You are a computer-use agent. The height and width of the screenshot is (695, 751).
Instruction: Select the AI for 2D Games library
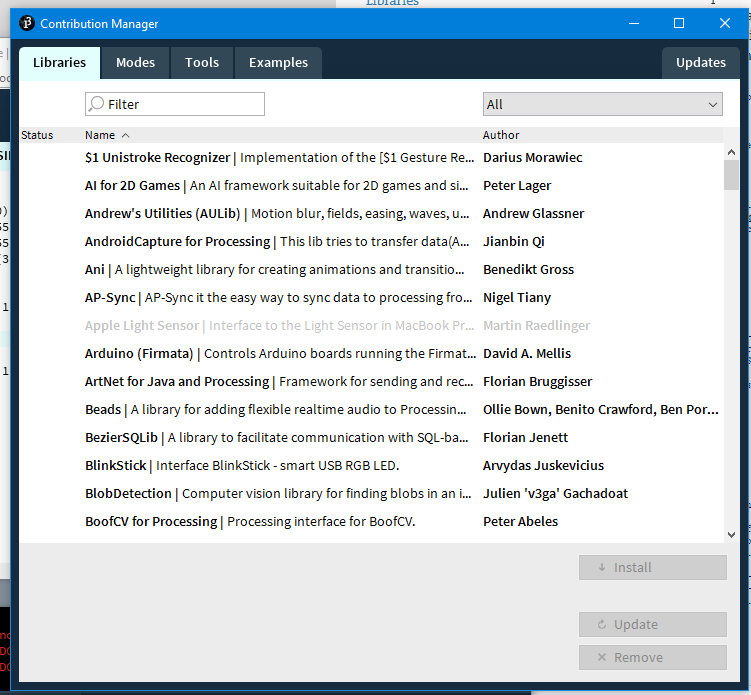[x=371, y=185]
